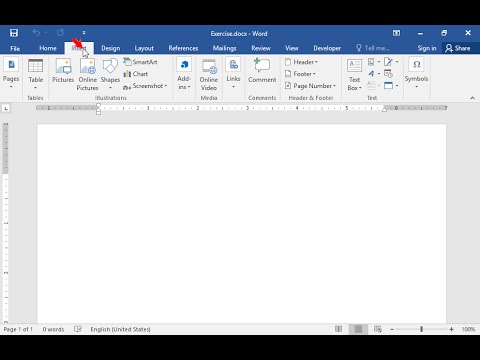Viewport: 480px width, 360px height.
Task: Click the 100% zoom level
Action: pyautogui.click(x=468, y=329)
